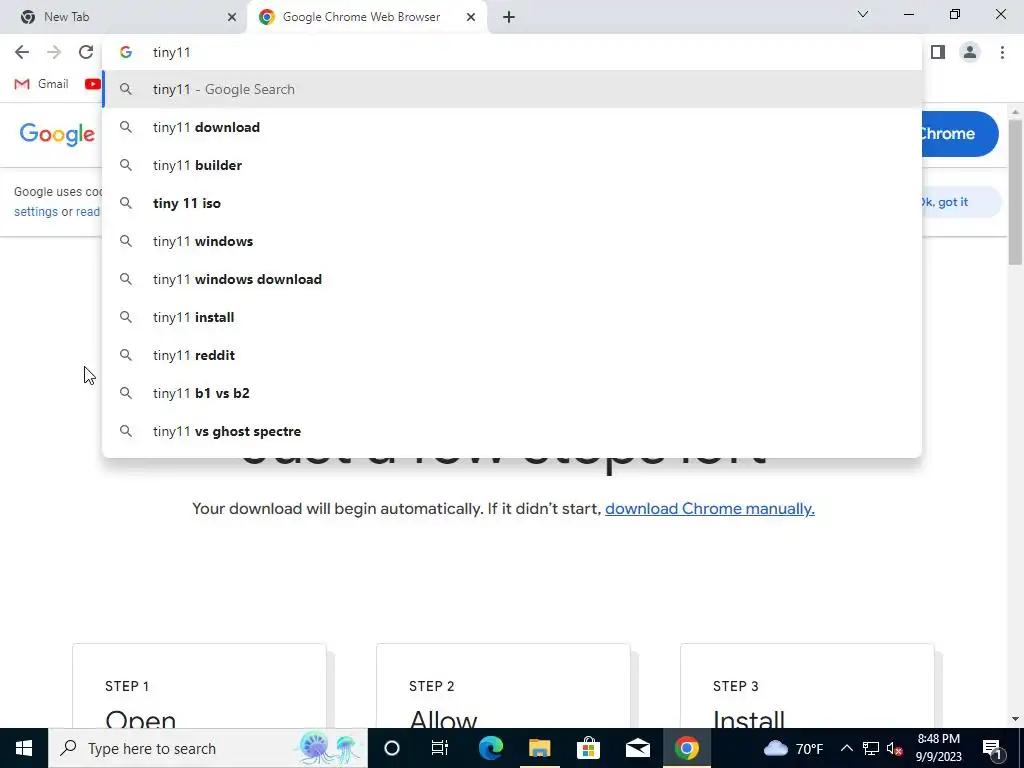Open Microsoft Store from taskbar

[x=588, y=748]
